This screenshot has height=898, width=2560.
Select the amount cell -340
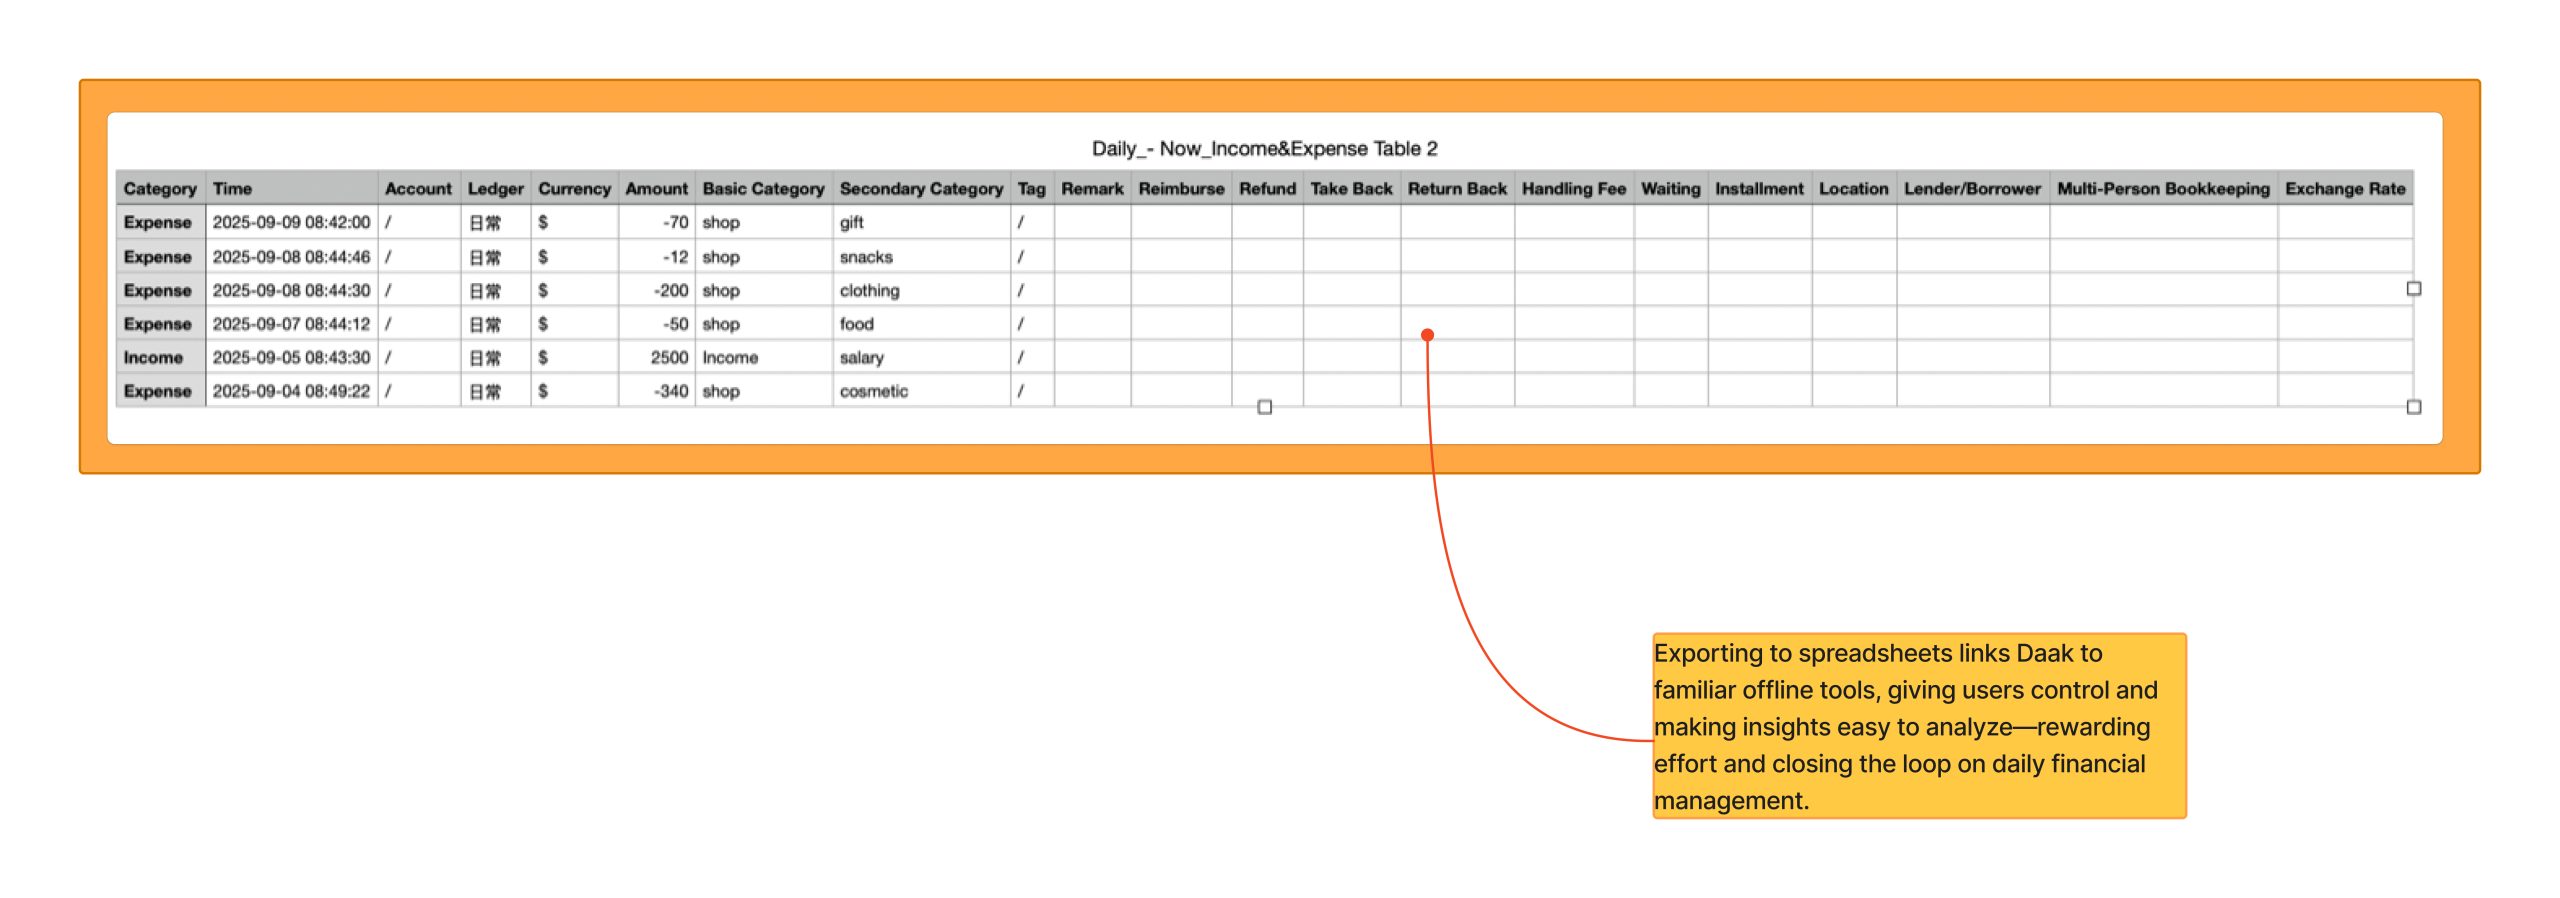click(656, 391)
